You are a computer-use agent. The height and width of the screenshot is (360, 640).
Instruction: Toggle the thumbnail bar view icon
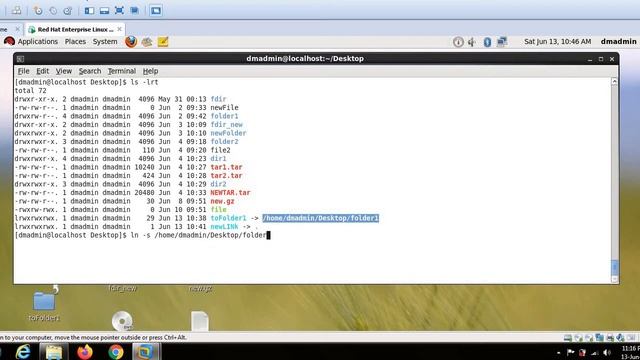coord(104,11)
